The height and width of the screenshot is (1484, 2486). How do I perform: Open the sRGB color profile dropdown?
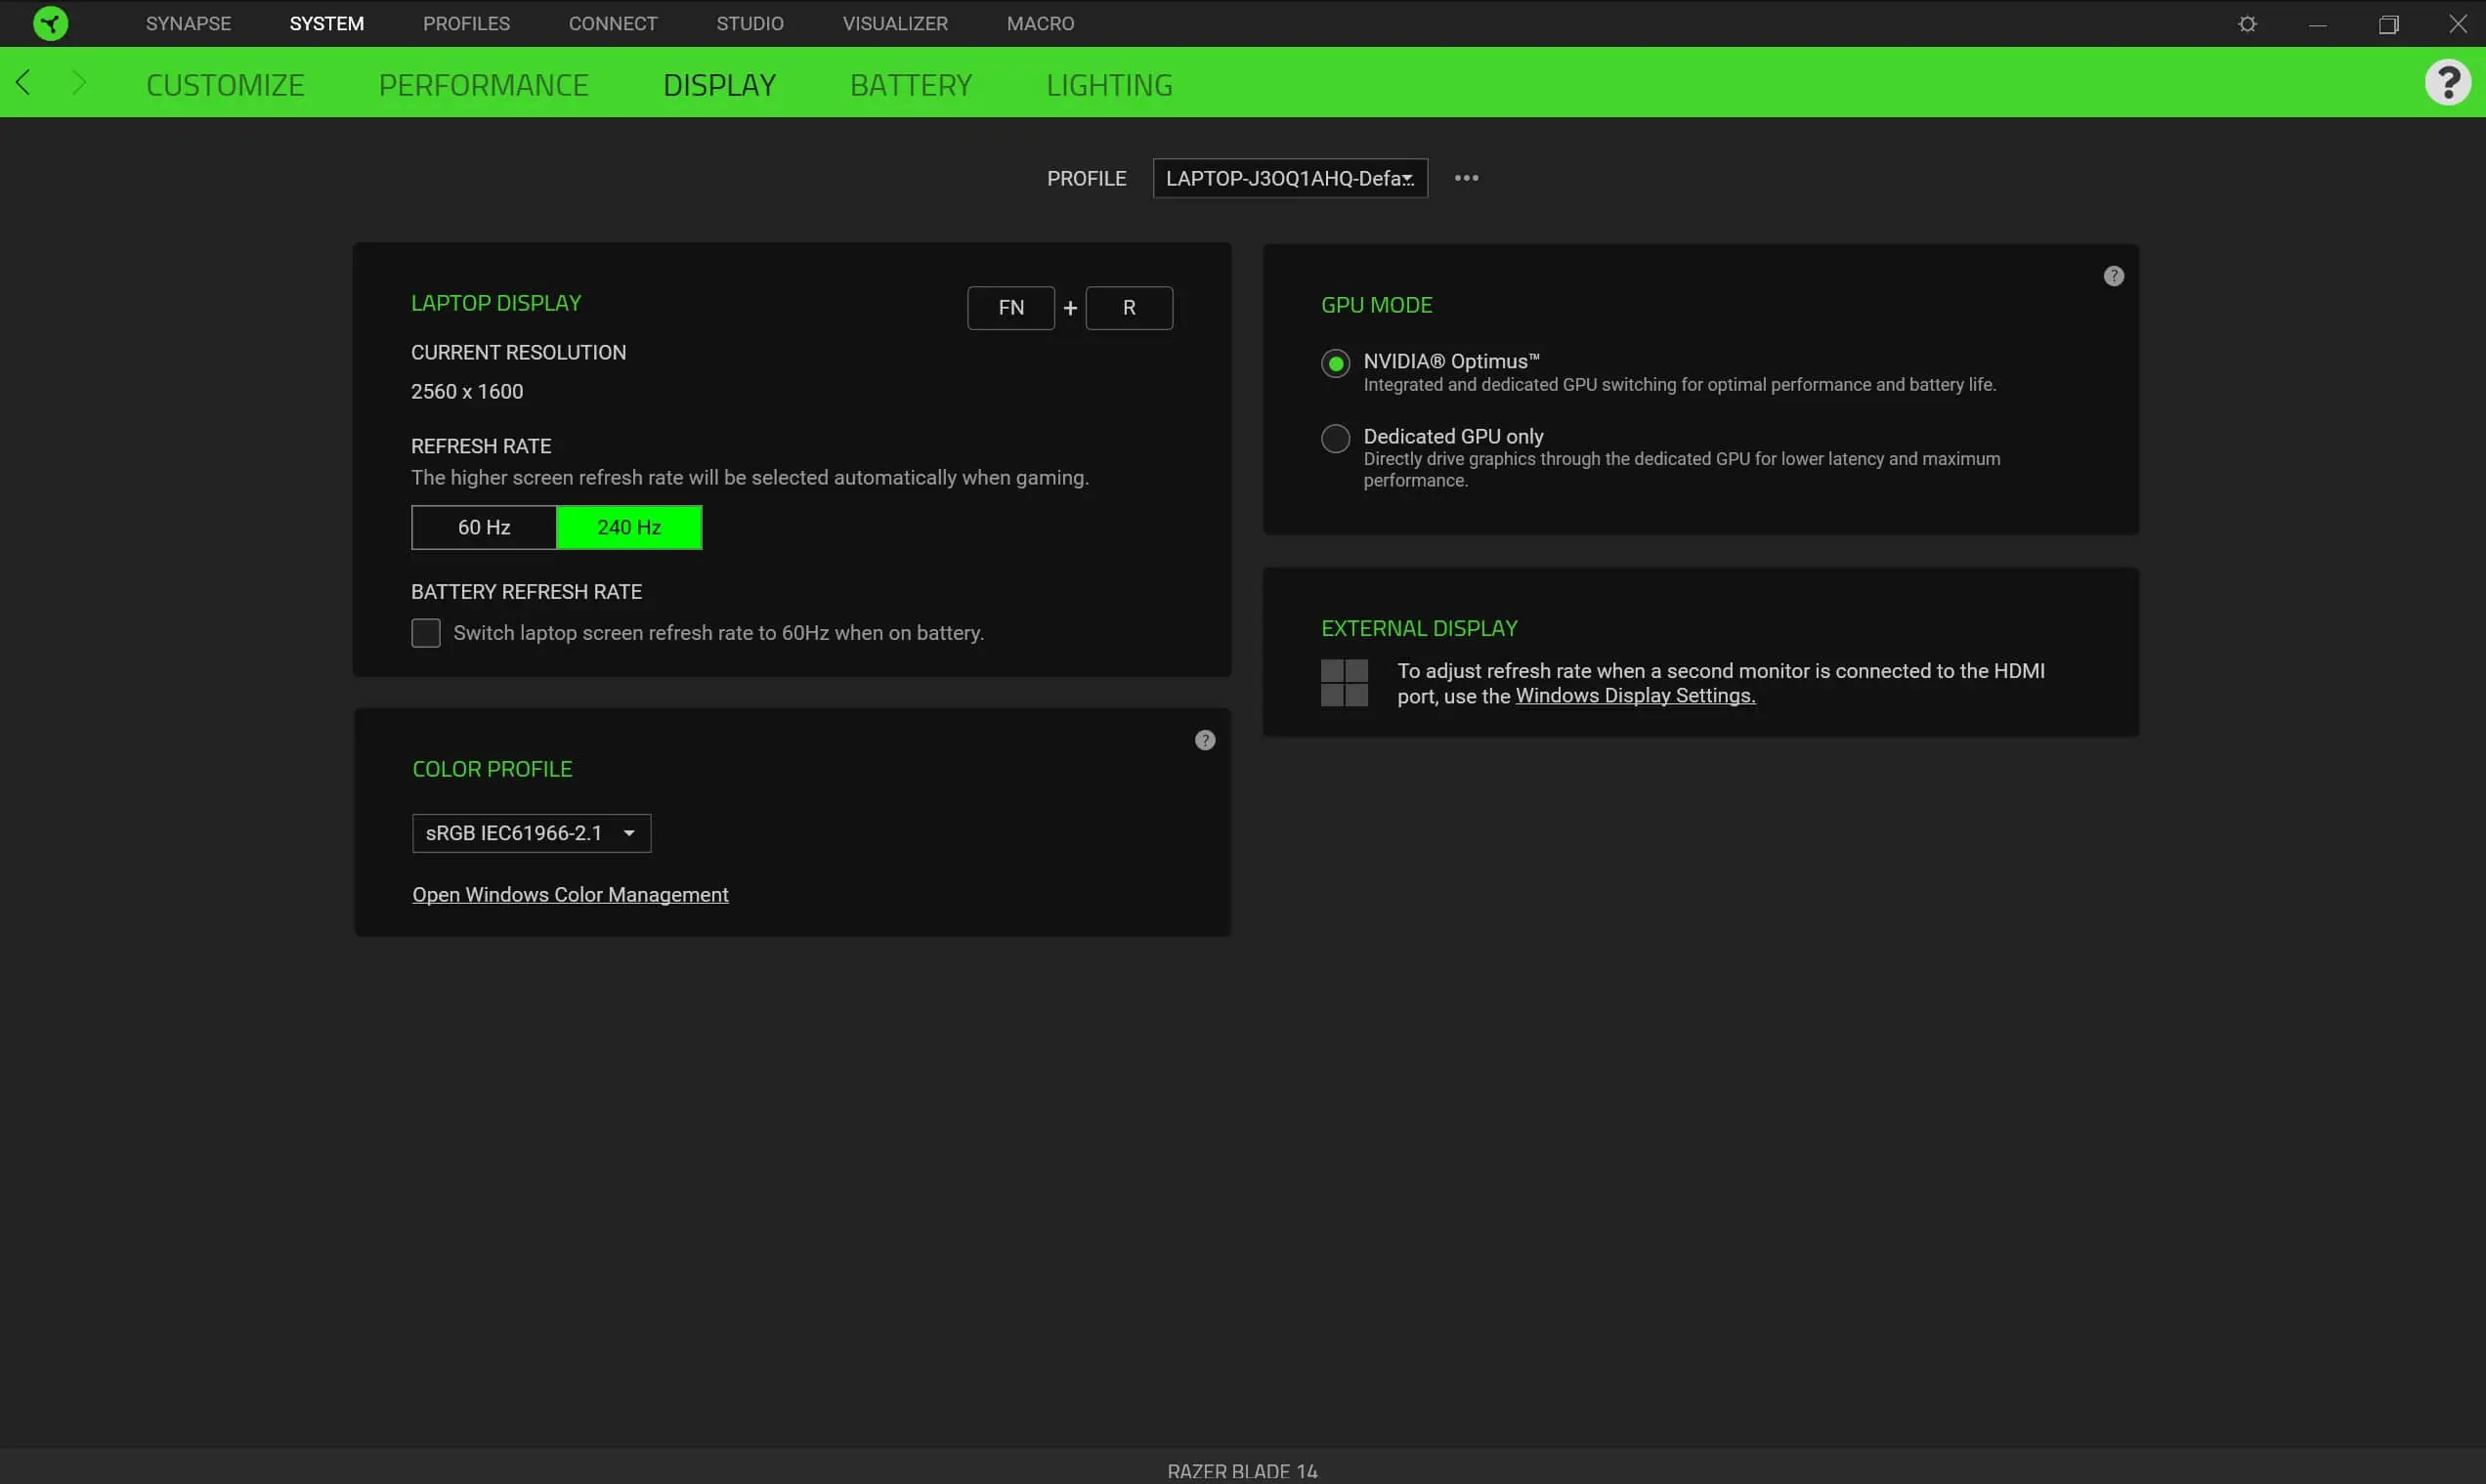click(x=531, y=833)
